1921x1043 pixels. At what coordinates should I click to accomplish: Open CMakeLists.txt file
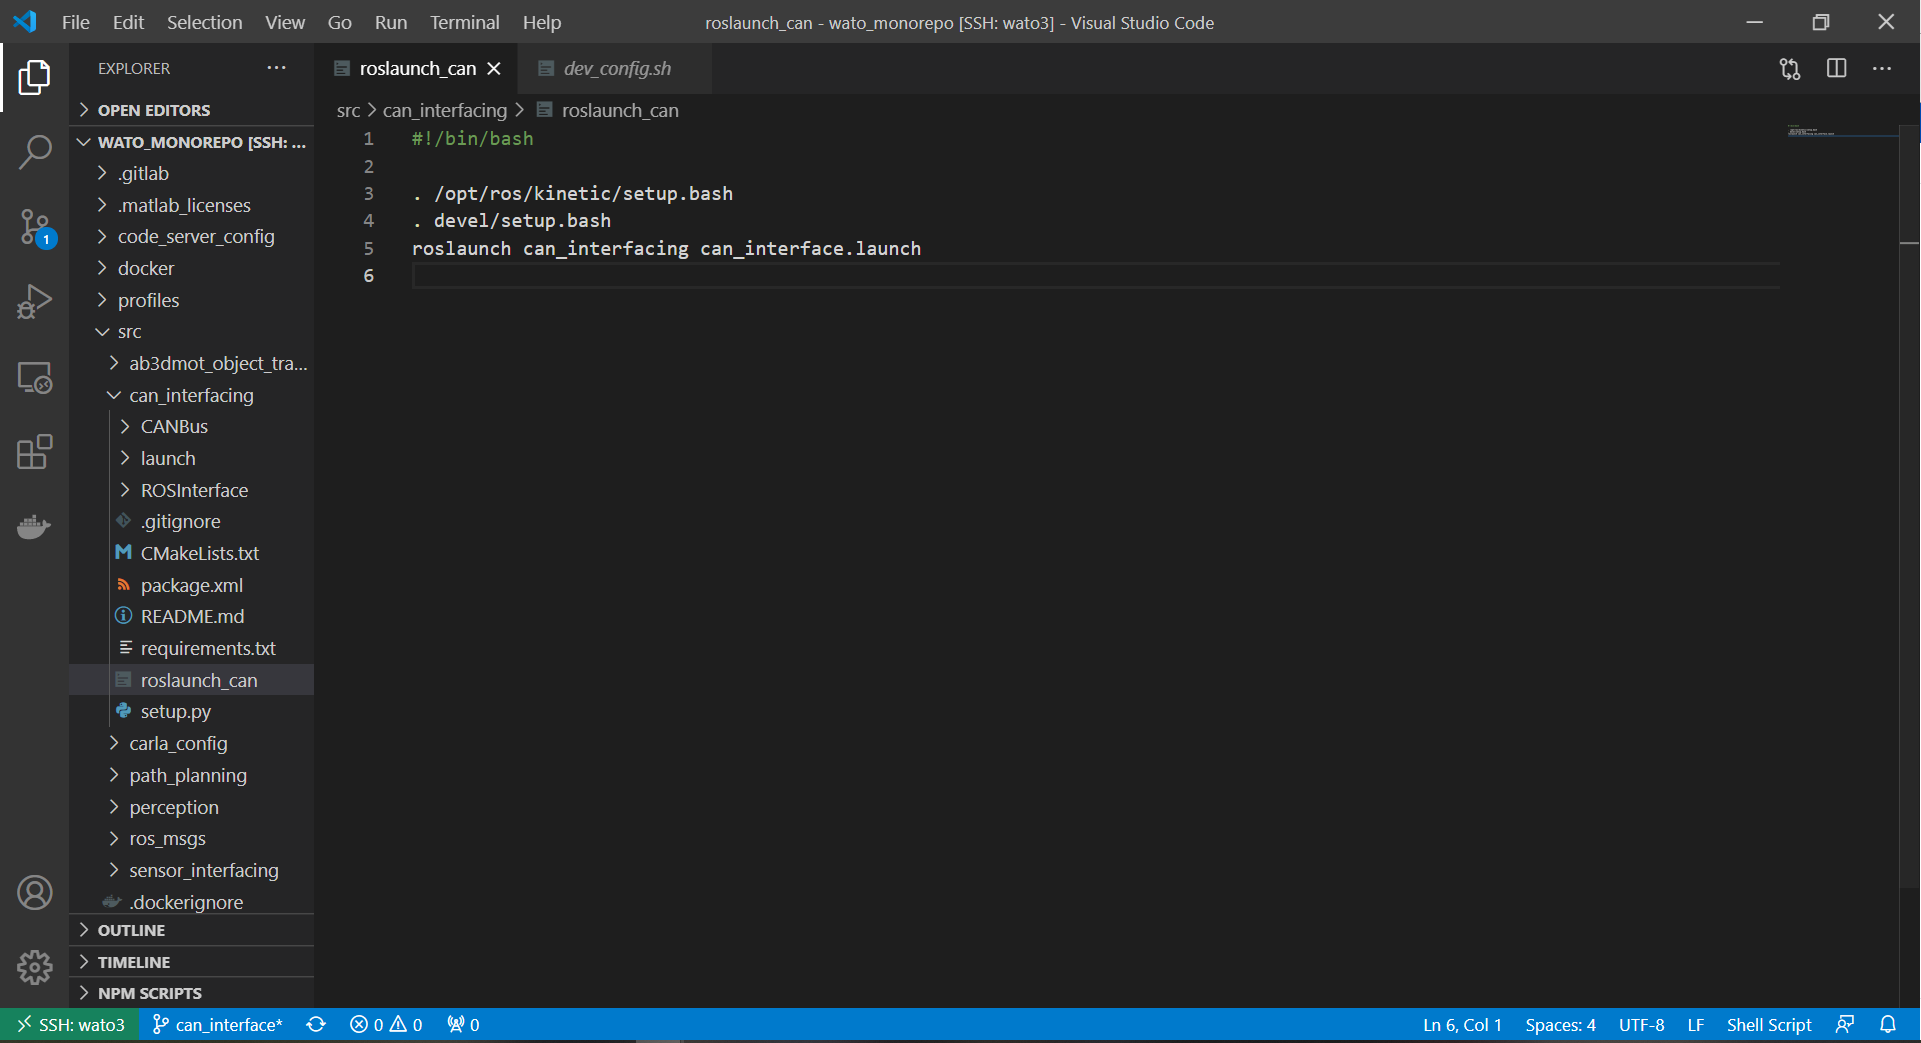pyautogui.click(x=191, y=553)
